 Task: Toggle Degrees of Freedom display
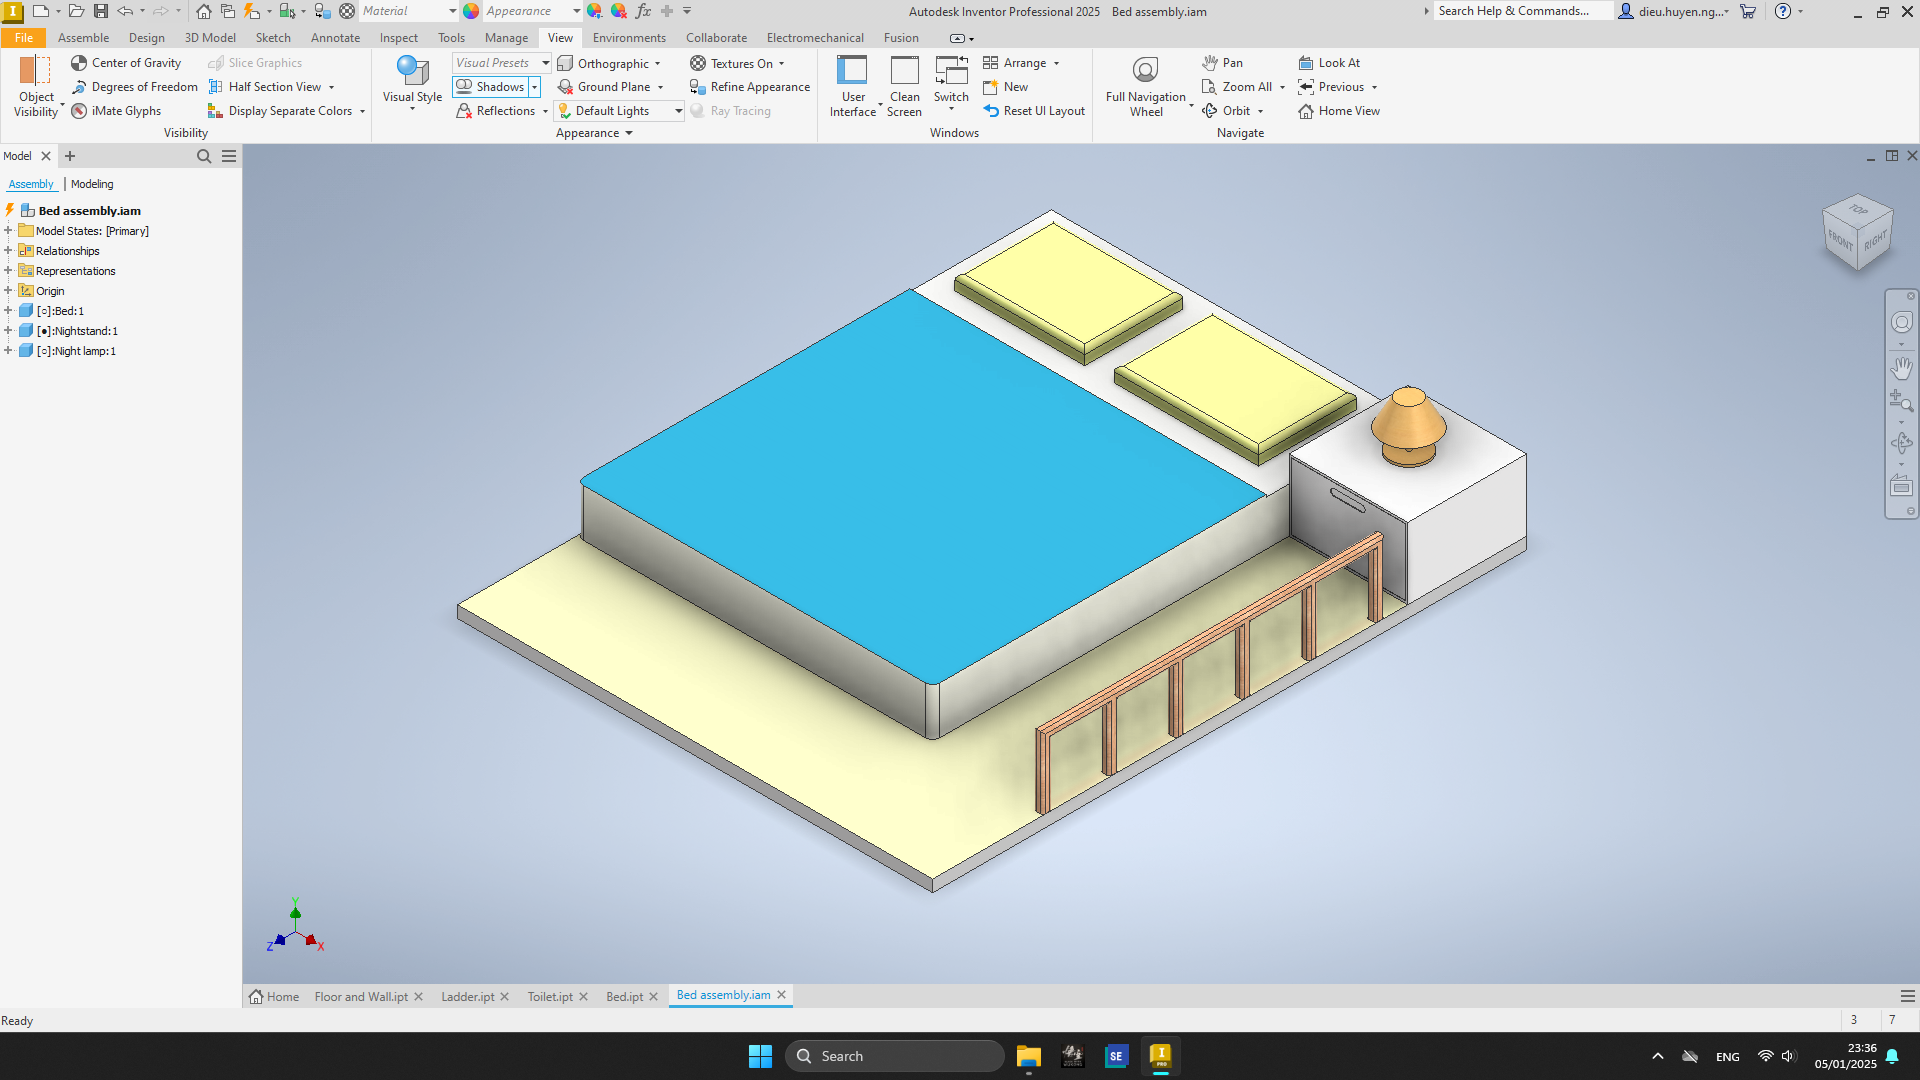134,87
